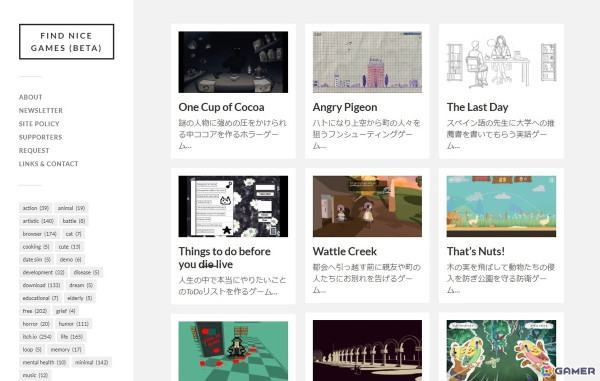
Task: Open Things to do before you die thumbnail
Action: [233, 206]
